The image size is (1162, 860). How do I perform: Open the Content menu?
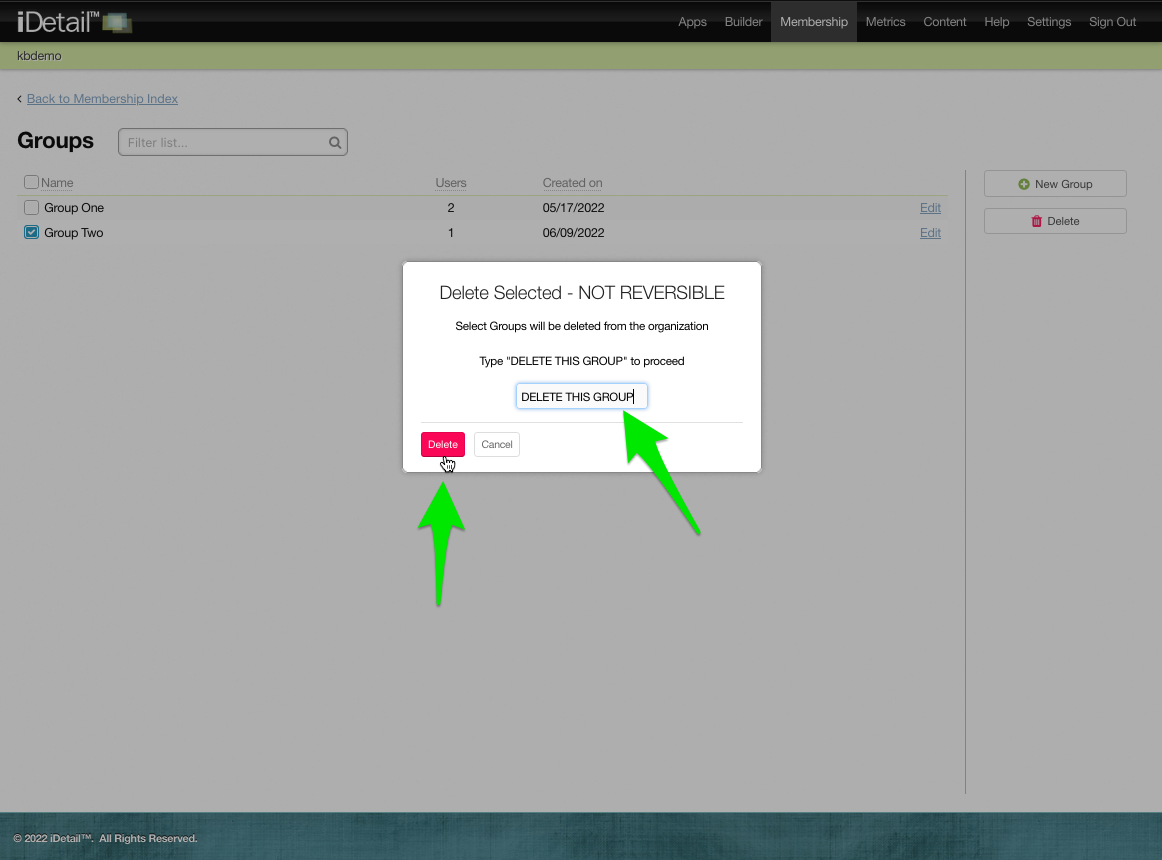[944, 22]
